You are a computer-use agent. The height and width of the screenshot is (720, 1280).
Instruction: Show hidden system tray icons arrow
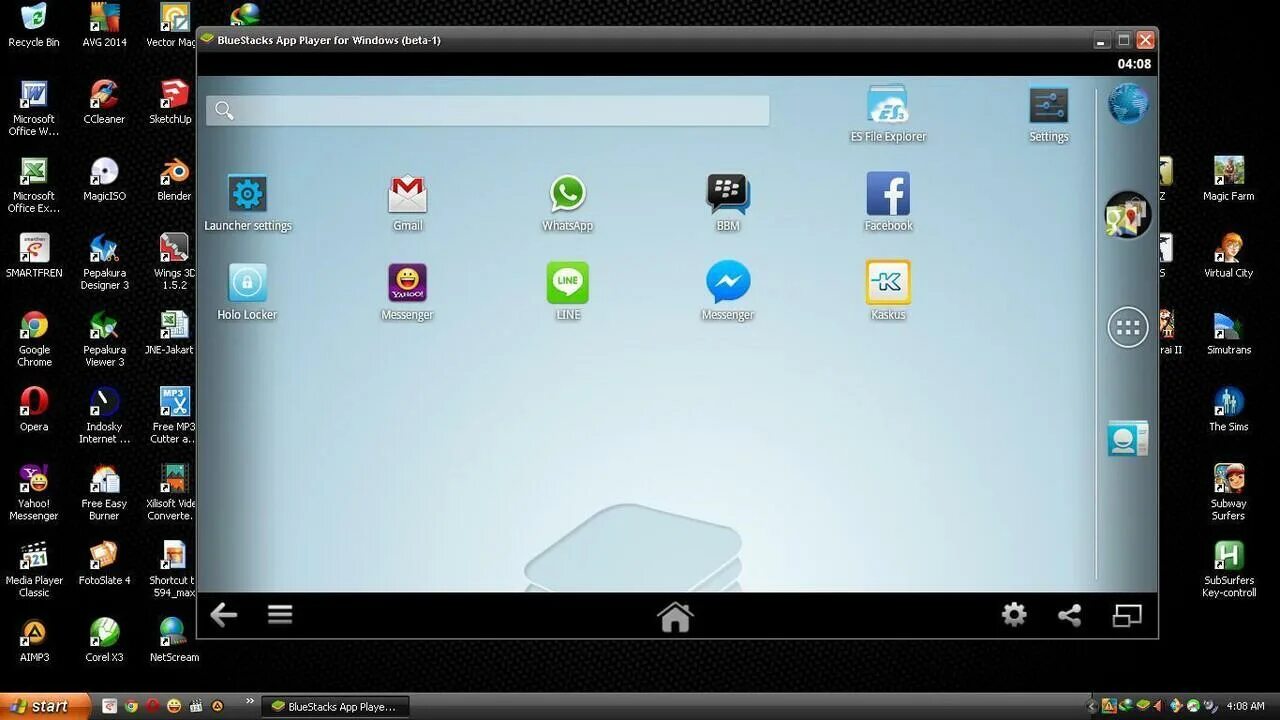point(1091,706)
